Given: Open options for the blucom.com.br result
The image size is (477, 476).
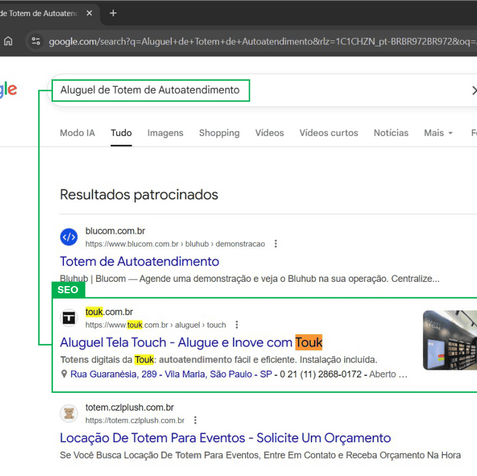Looking at the screenshot, I should click(x=276, y=244).
